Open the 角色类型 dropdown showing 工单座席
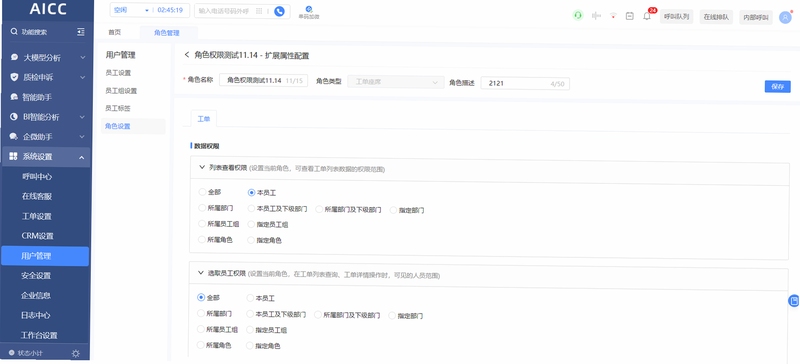 396,82
